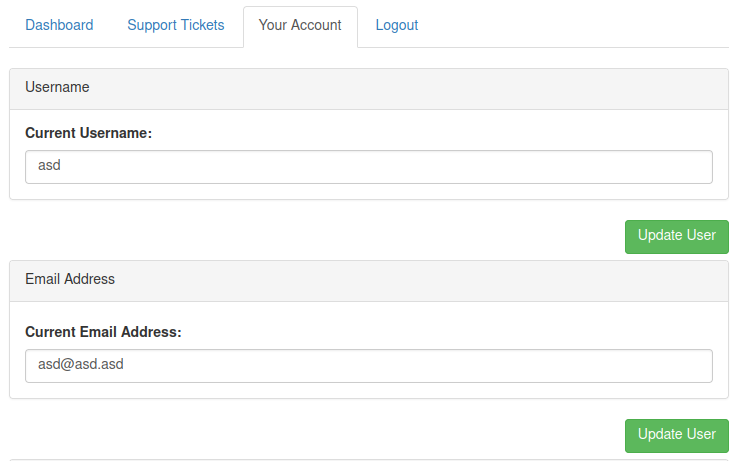Click the Email Address panel heading
747x461 pixels.
click(x=70, y=280)
